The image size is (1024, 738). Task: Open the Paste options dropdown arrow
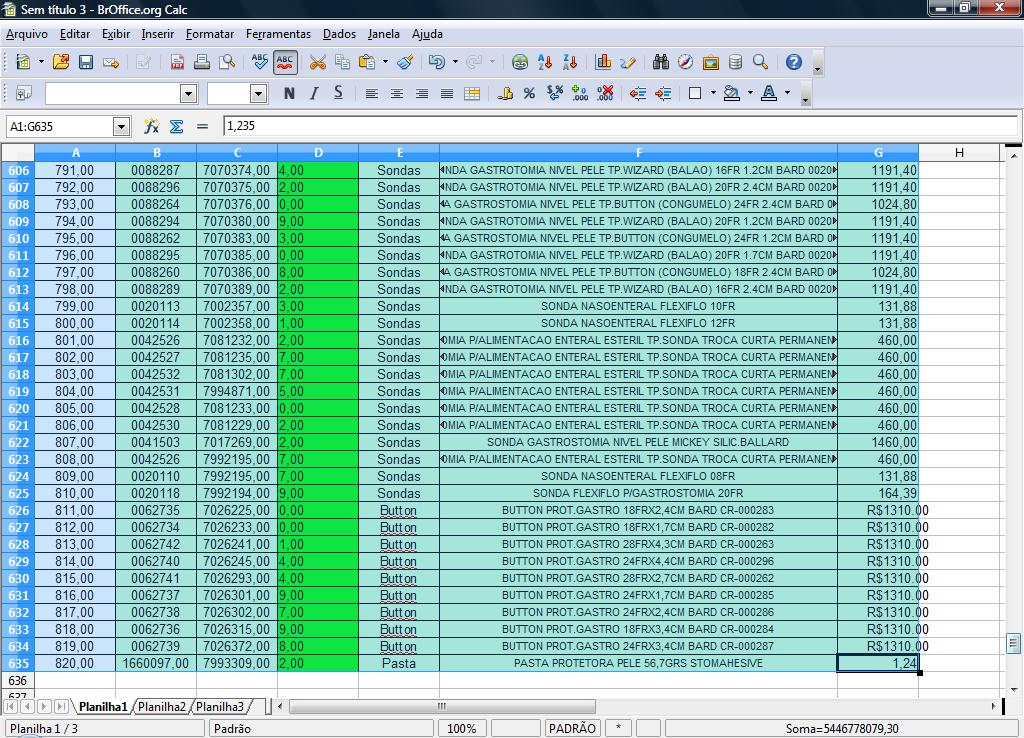point(385,62)
